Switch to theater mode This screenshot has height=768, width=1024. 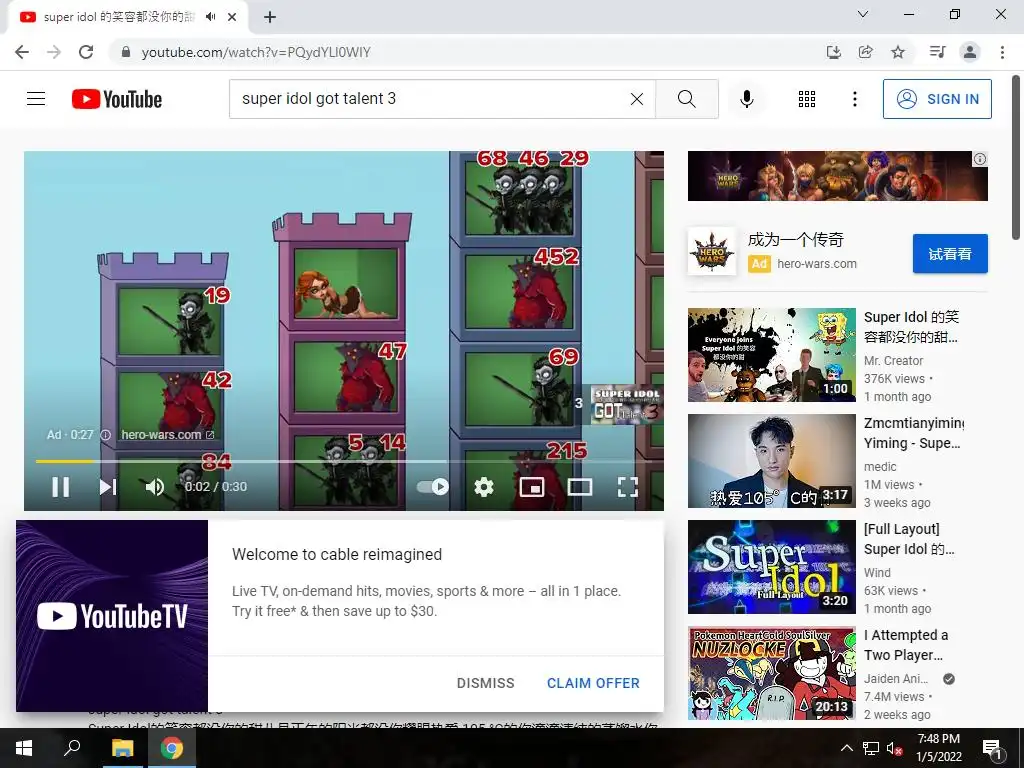coord(580,487)
